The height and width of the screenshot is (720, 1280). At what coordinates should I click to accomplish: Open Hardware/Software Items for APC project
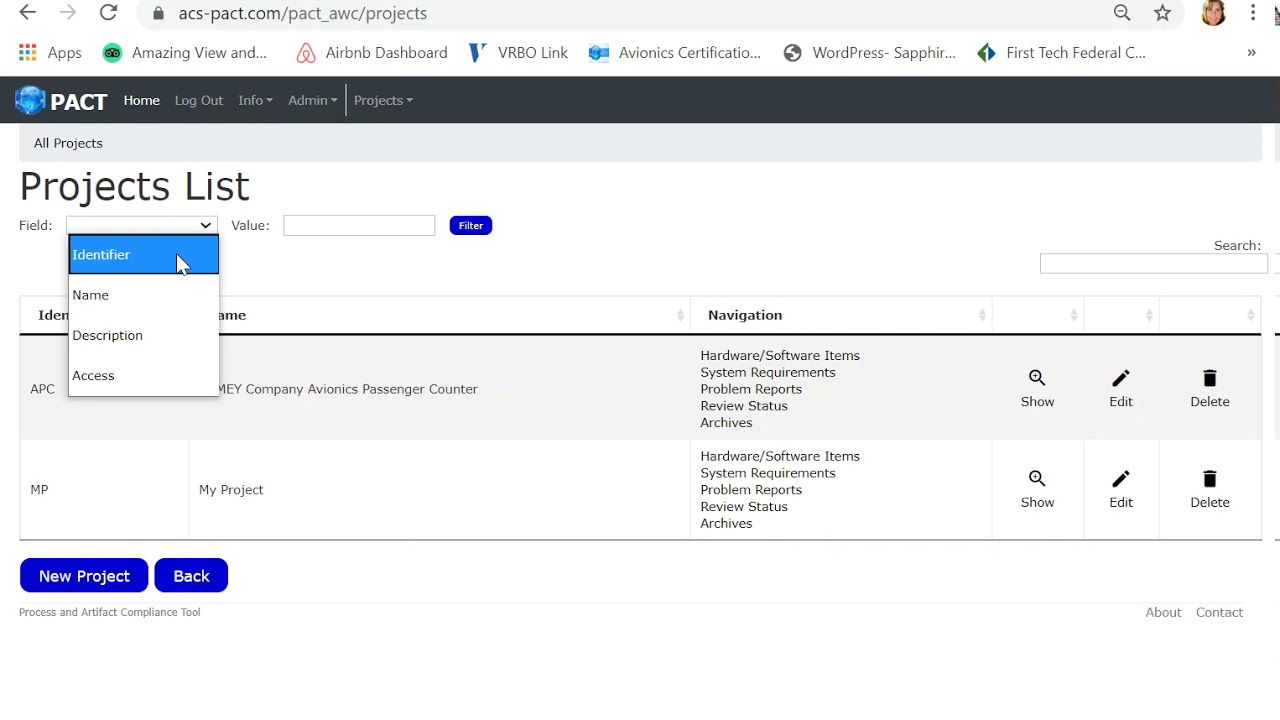(780, 355)
